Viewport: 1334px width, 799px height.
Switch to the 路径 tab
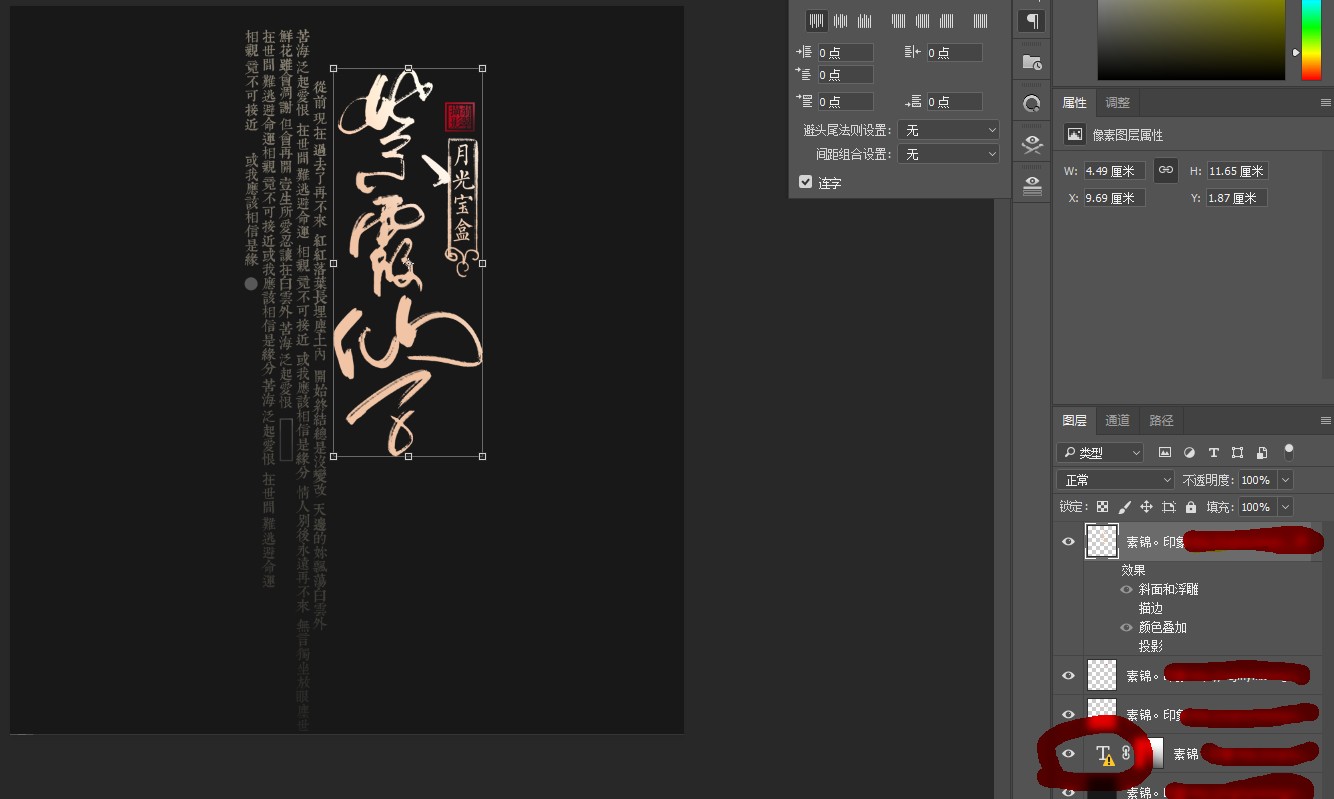pyautogui.click(x=1162, y=420)
